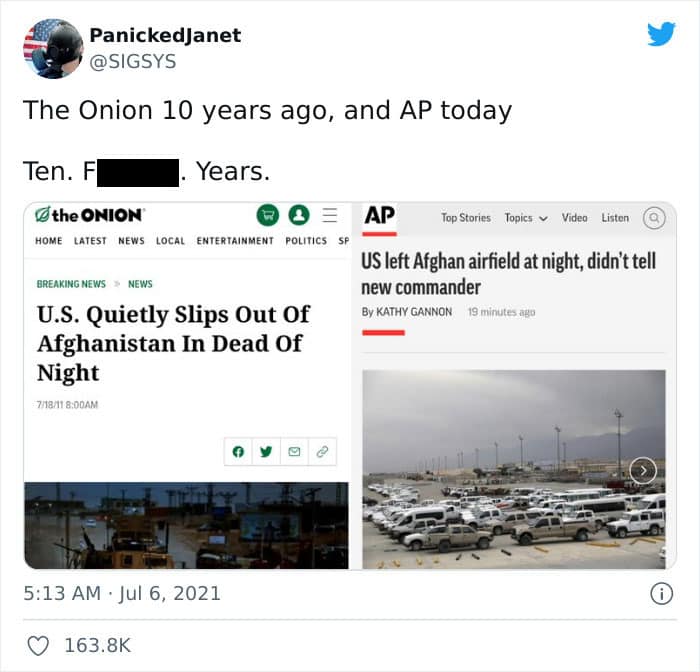The height and width of the screenshot is (672, 700).
Task: Click the AP search magnifier icon
Action: click(x=654, y=218)
